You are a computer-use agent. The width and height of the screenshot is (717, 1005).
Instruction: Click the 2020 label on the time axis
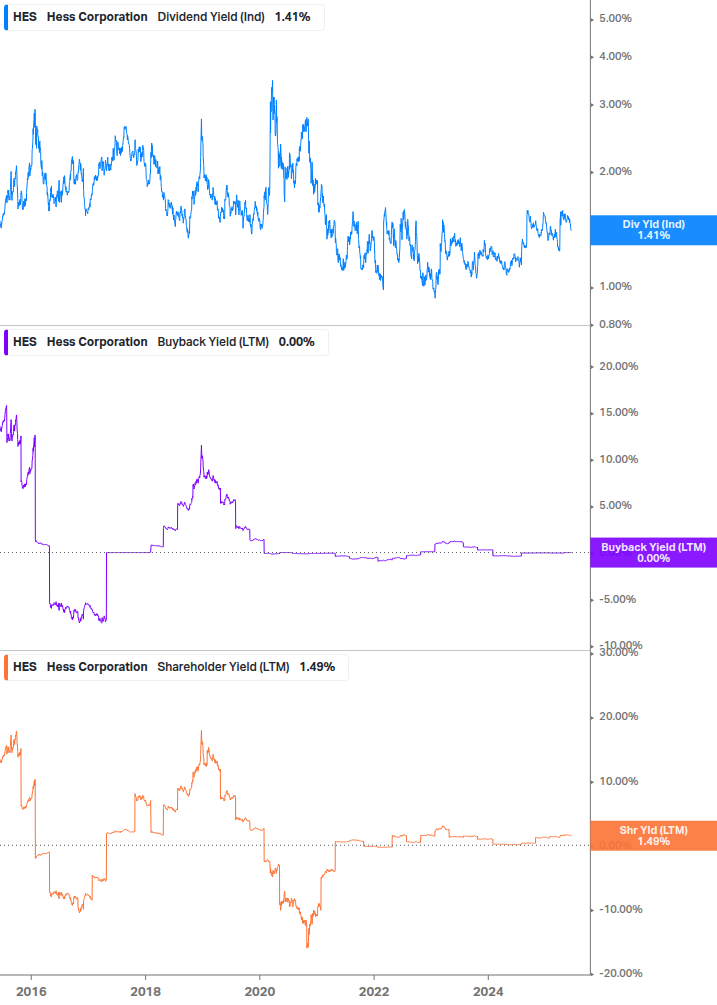(260, 992)
